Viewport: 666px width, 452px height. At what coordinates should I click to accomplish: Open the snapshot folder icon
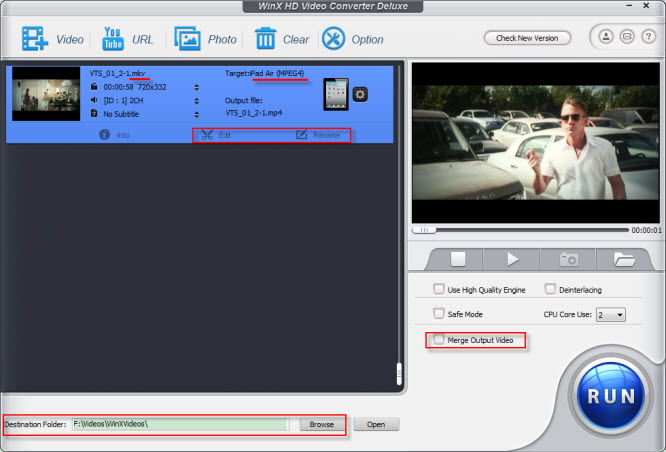pyautogui.click(x=624, y=259)
